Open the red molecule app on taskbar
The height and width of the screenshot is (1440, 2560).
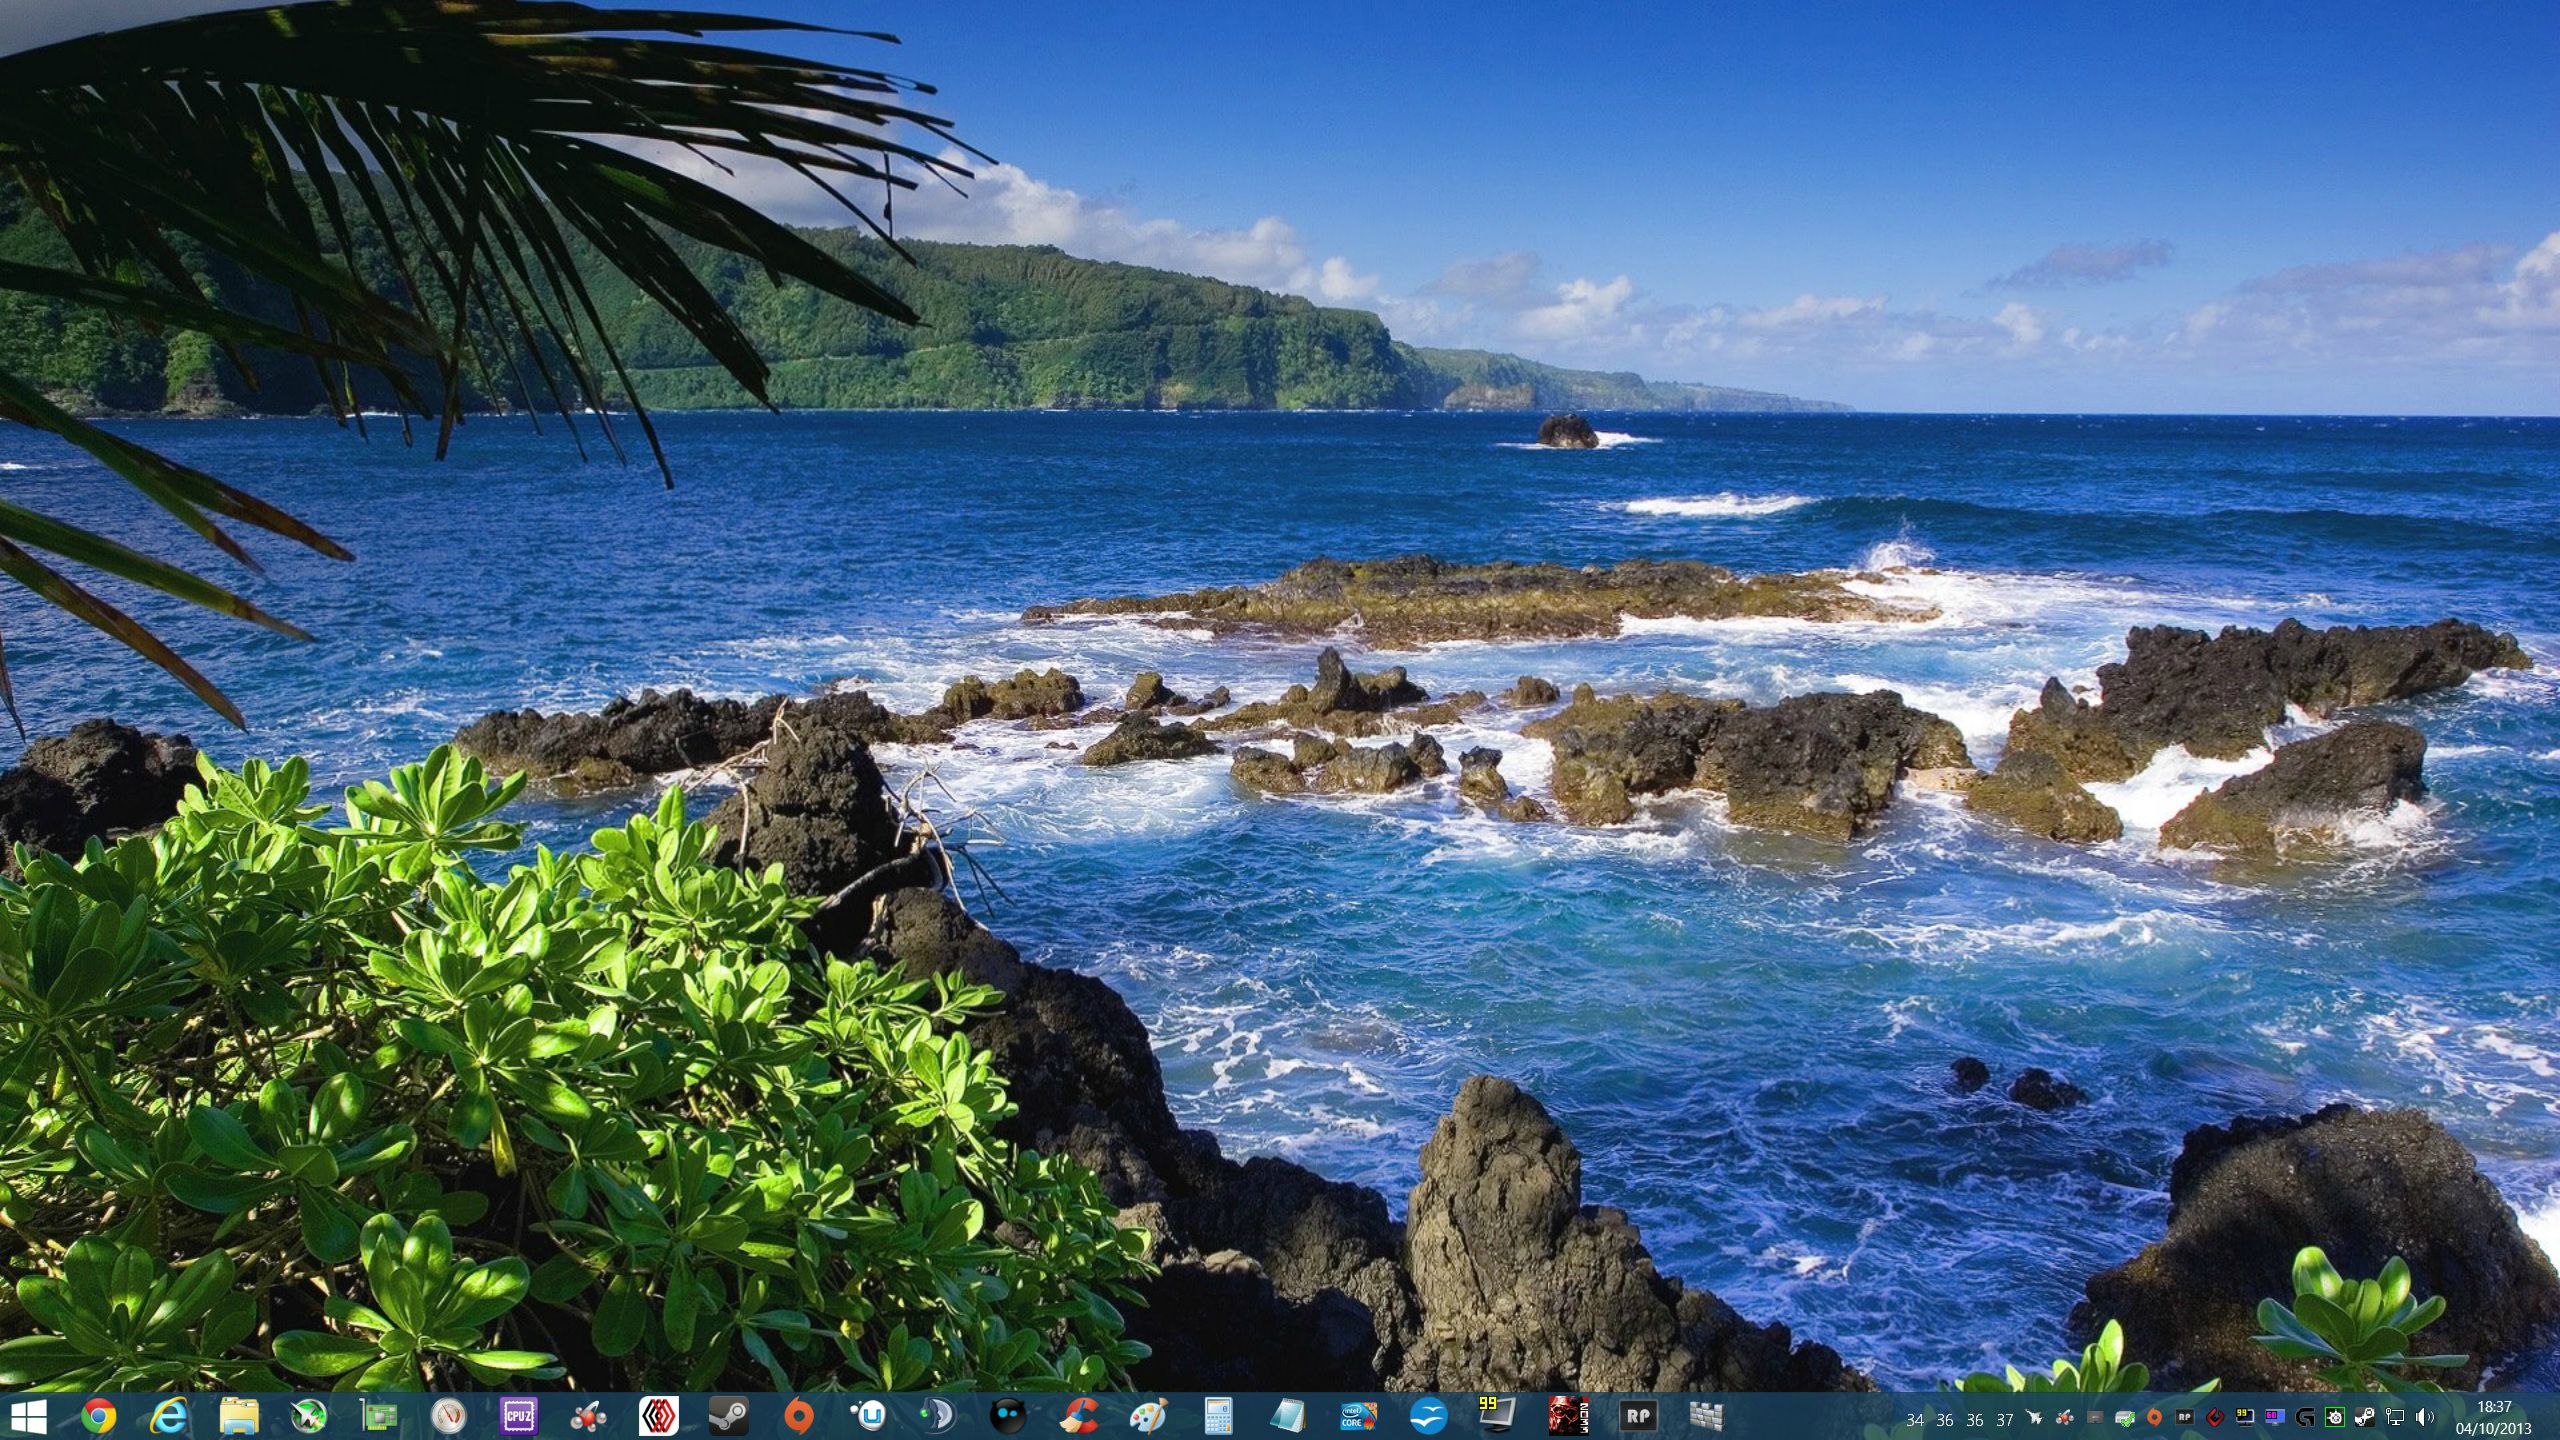(x=588, y=1416)
